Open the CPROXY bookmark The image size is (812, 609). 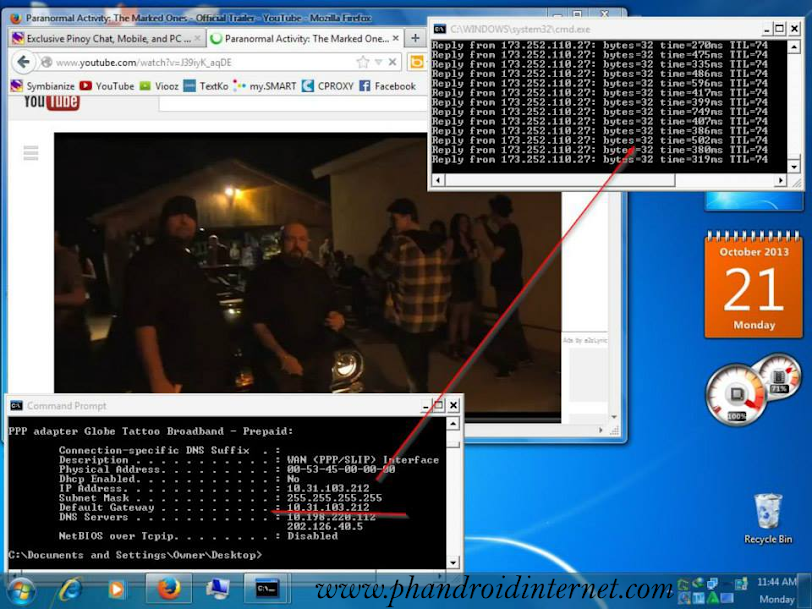point(328,86)
